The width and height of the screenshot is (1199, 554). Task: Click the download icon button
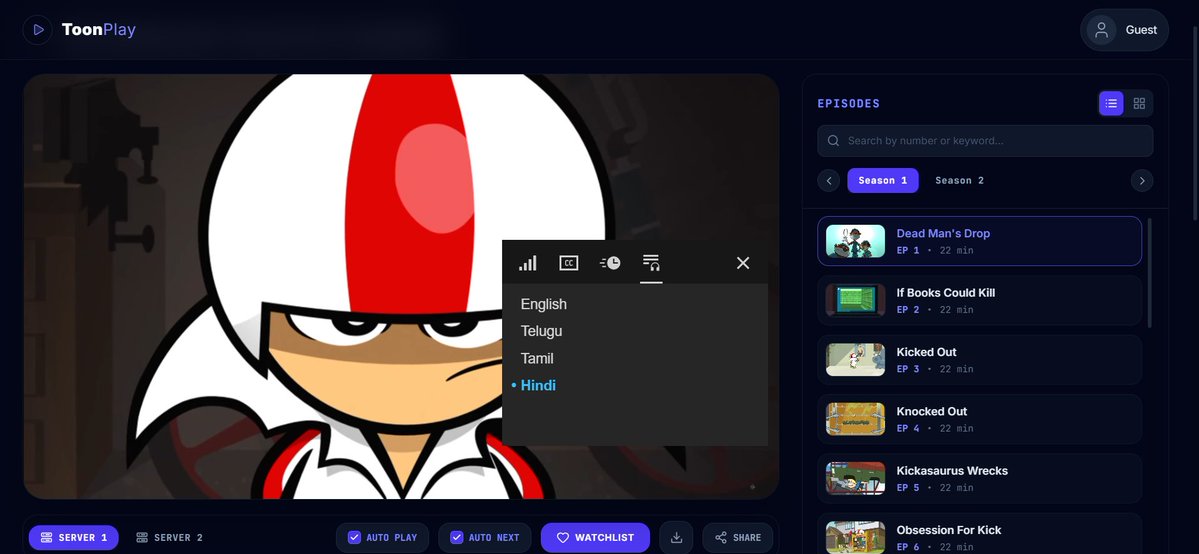pos(676,538)
